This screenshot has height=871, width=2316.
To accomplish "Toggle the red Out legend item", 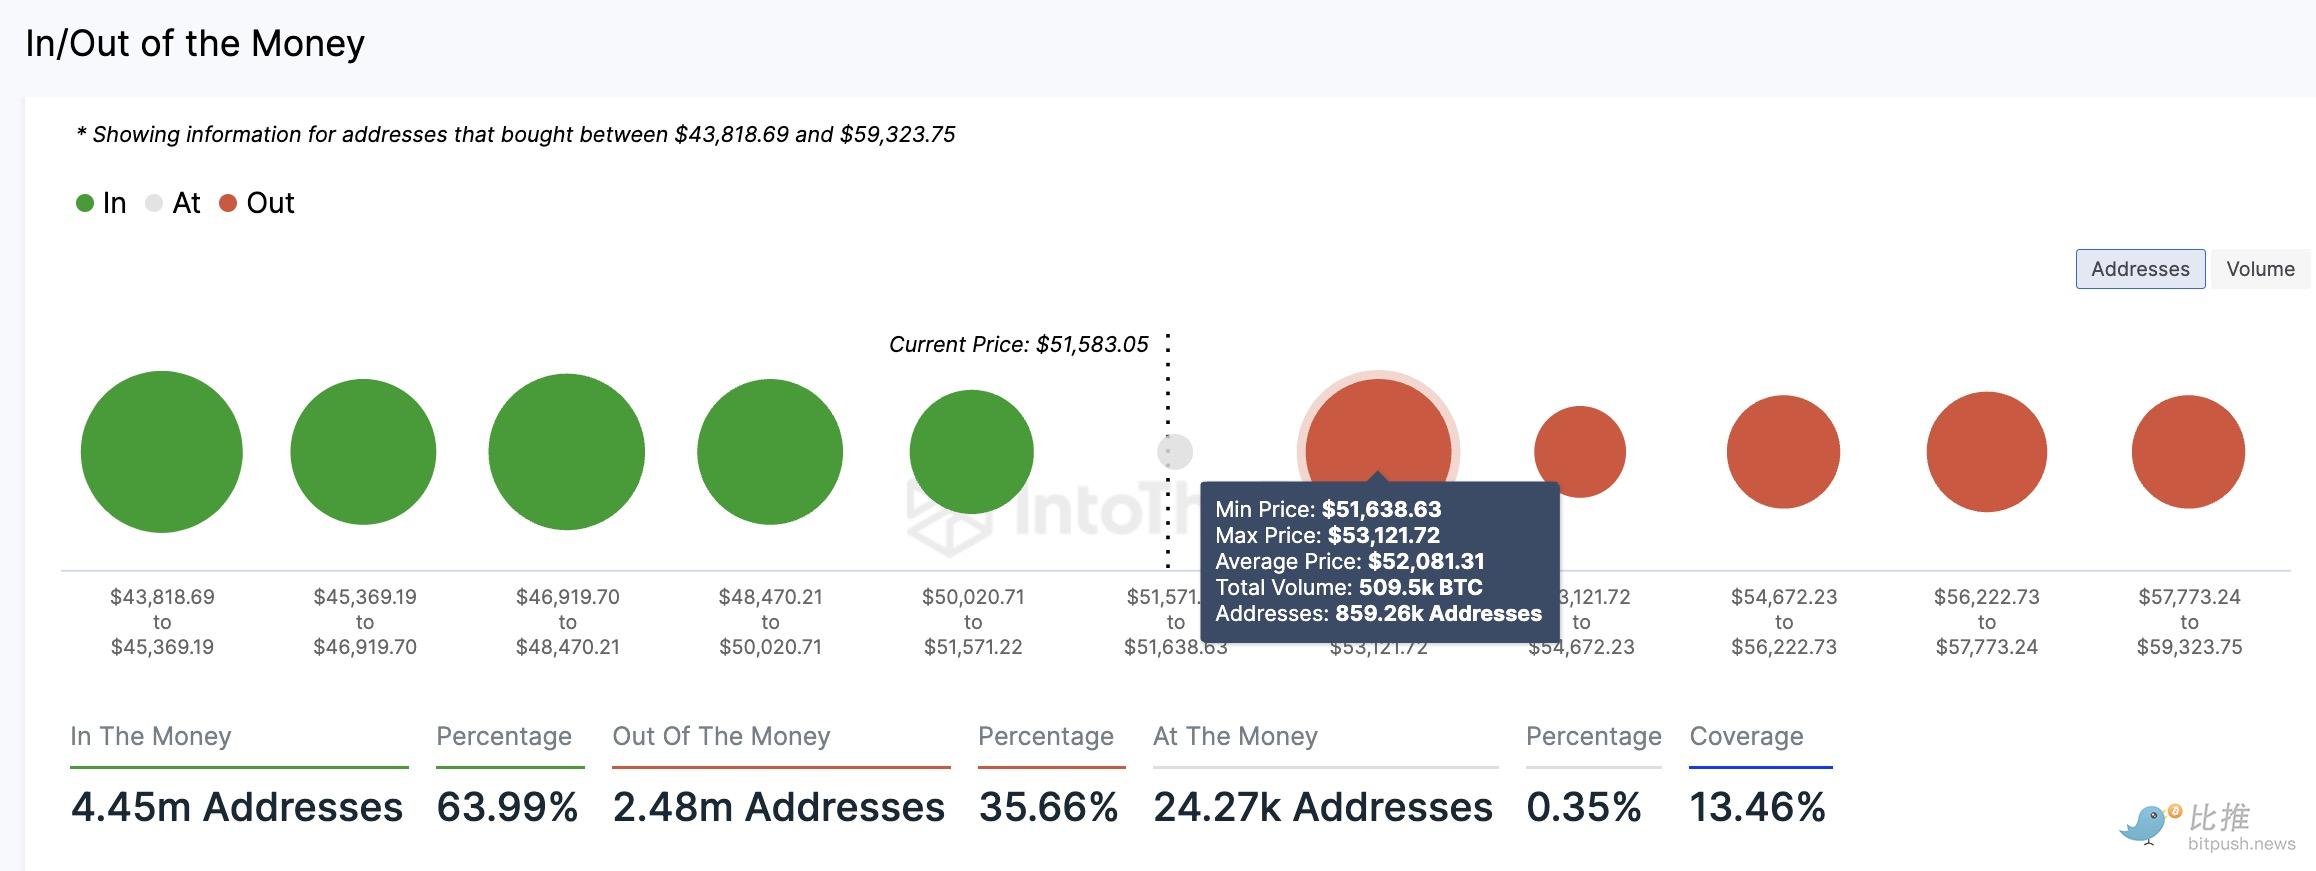I will [x=257, y=203].
